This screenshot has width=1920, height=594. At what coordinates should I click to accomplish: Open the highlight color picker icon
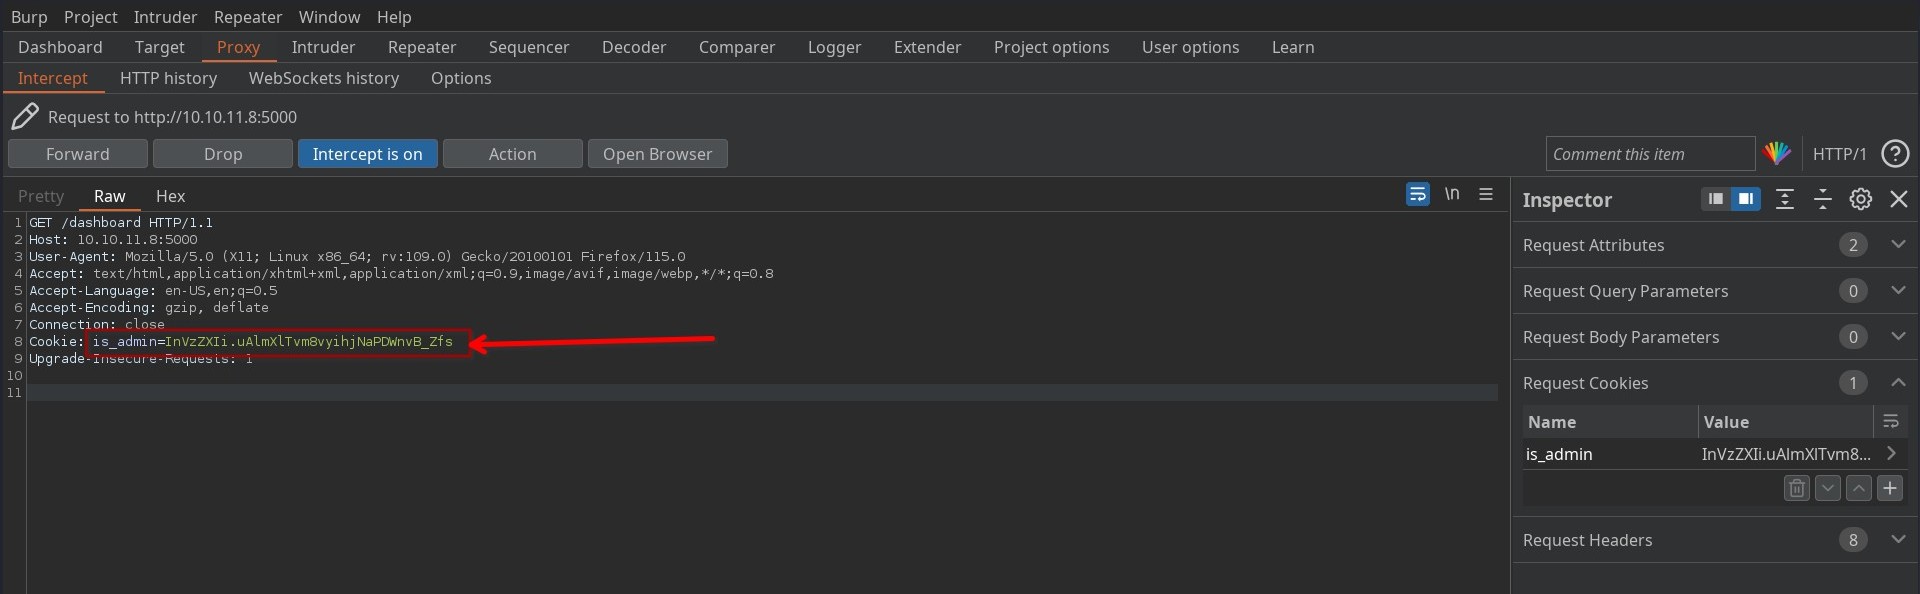coord(1777,153)
